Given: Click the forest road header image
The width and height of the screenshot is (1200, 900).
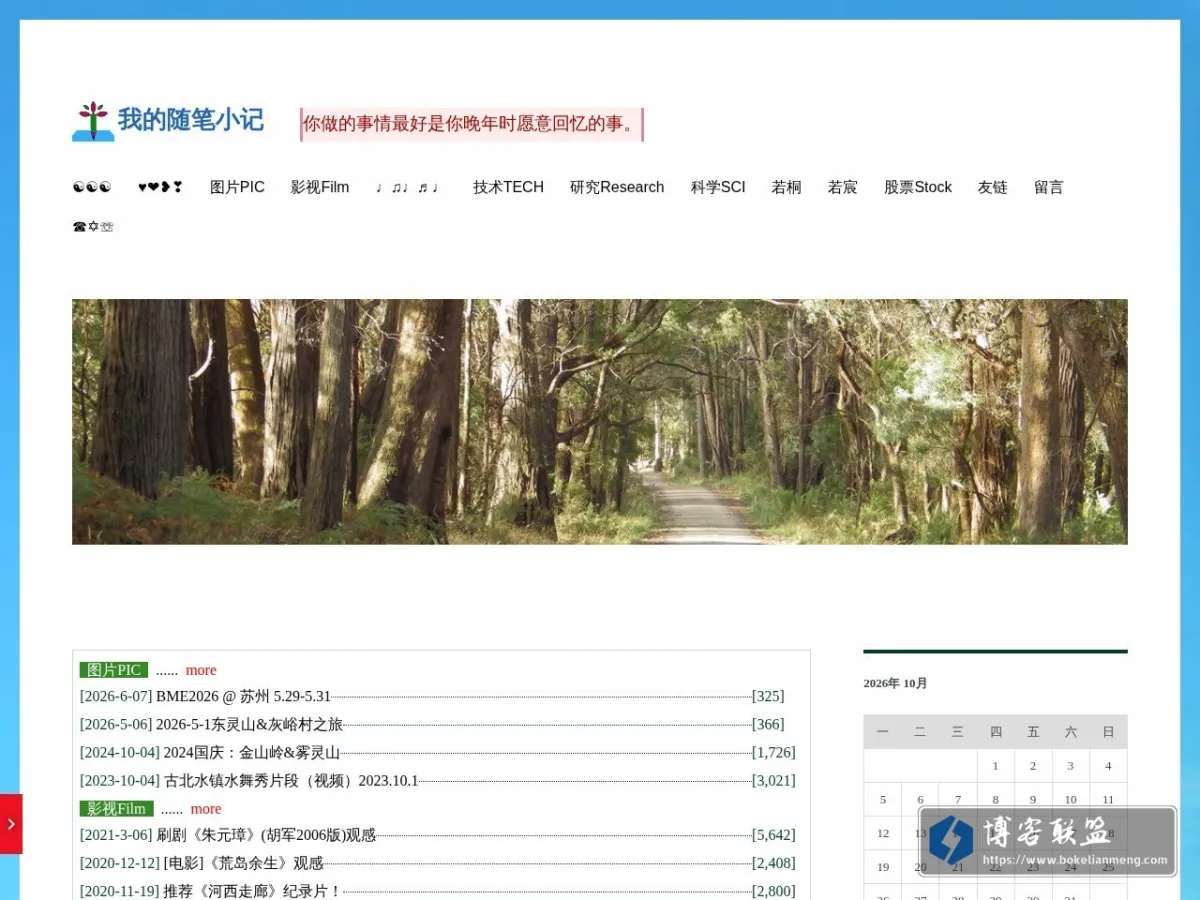Looking at the screenshot, I should pos(600,422).
